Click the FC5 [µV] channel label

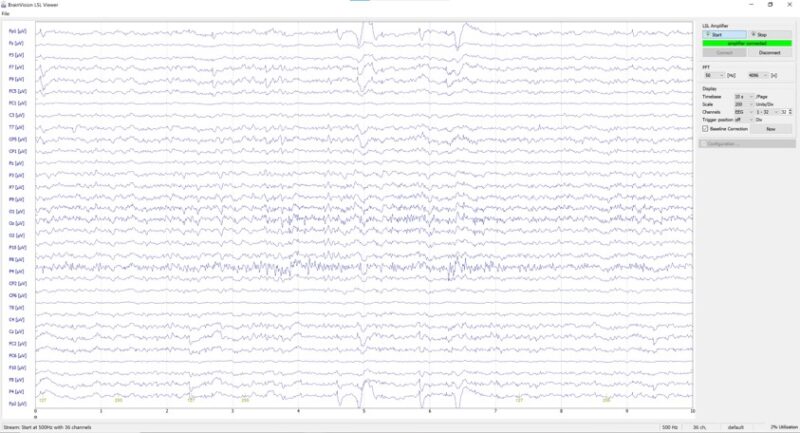point(17,91)
